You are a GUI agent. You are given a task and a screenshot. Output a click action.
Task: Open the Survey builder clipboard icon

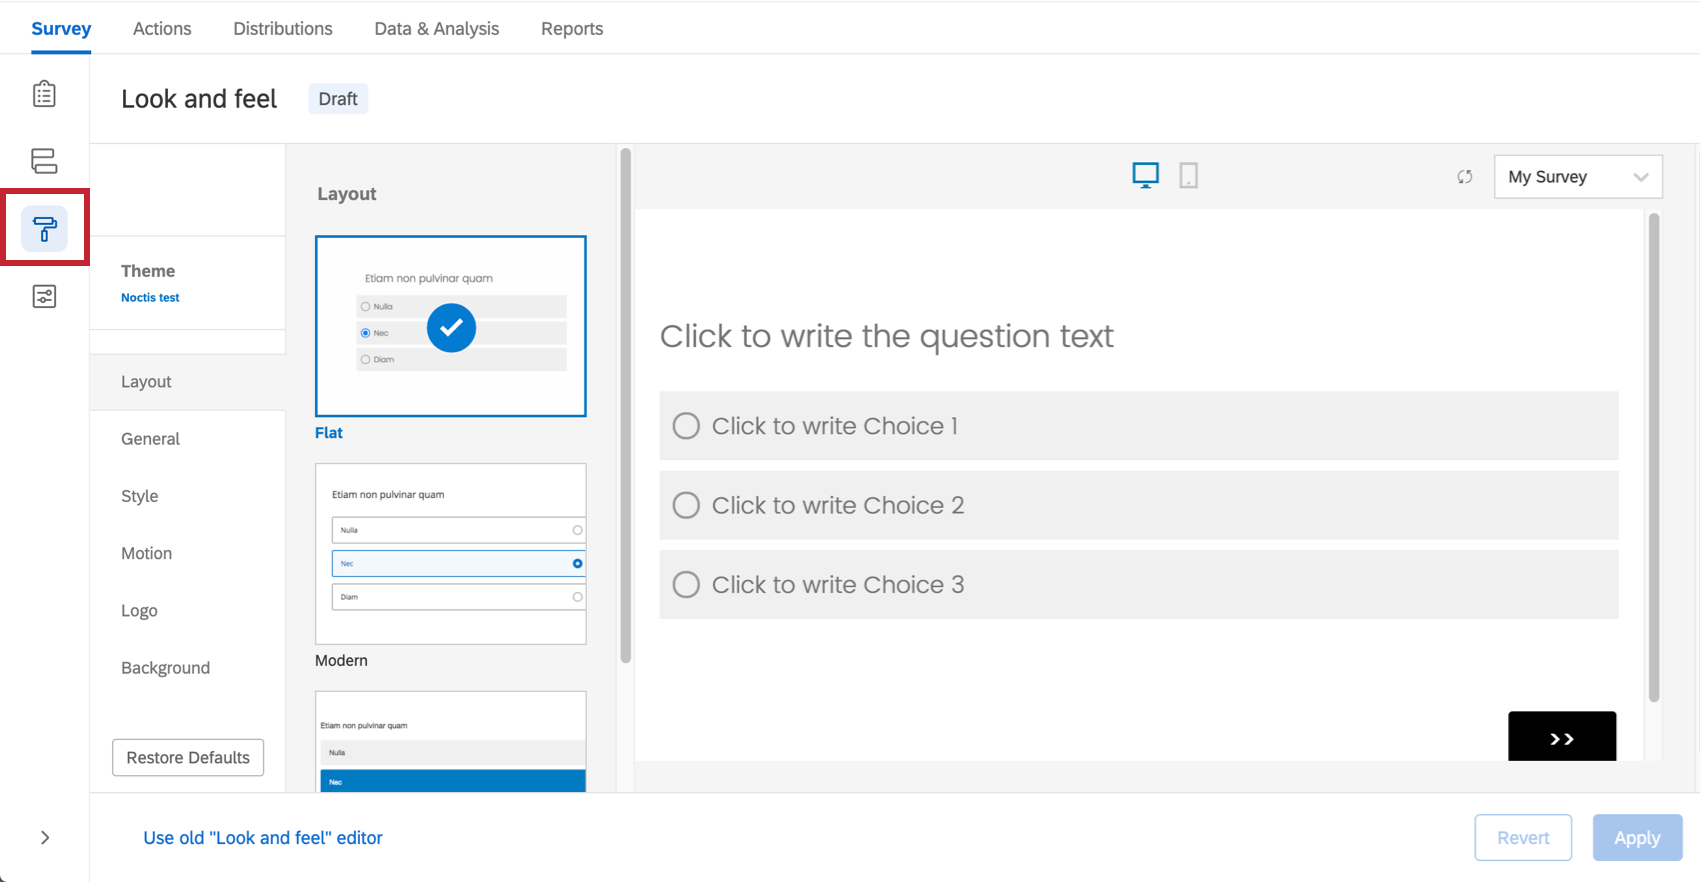pos(44,94)
